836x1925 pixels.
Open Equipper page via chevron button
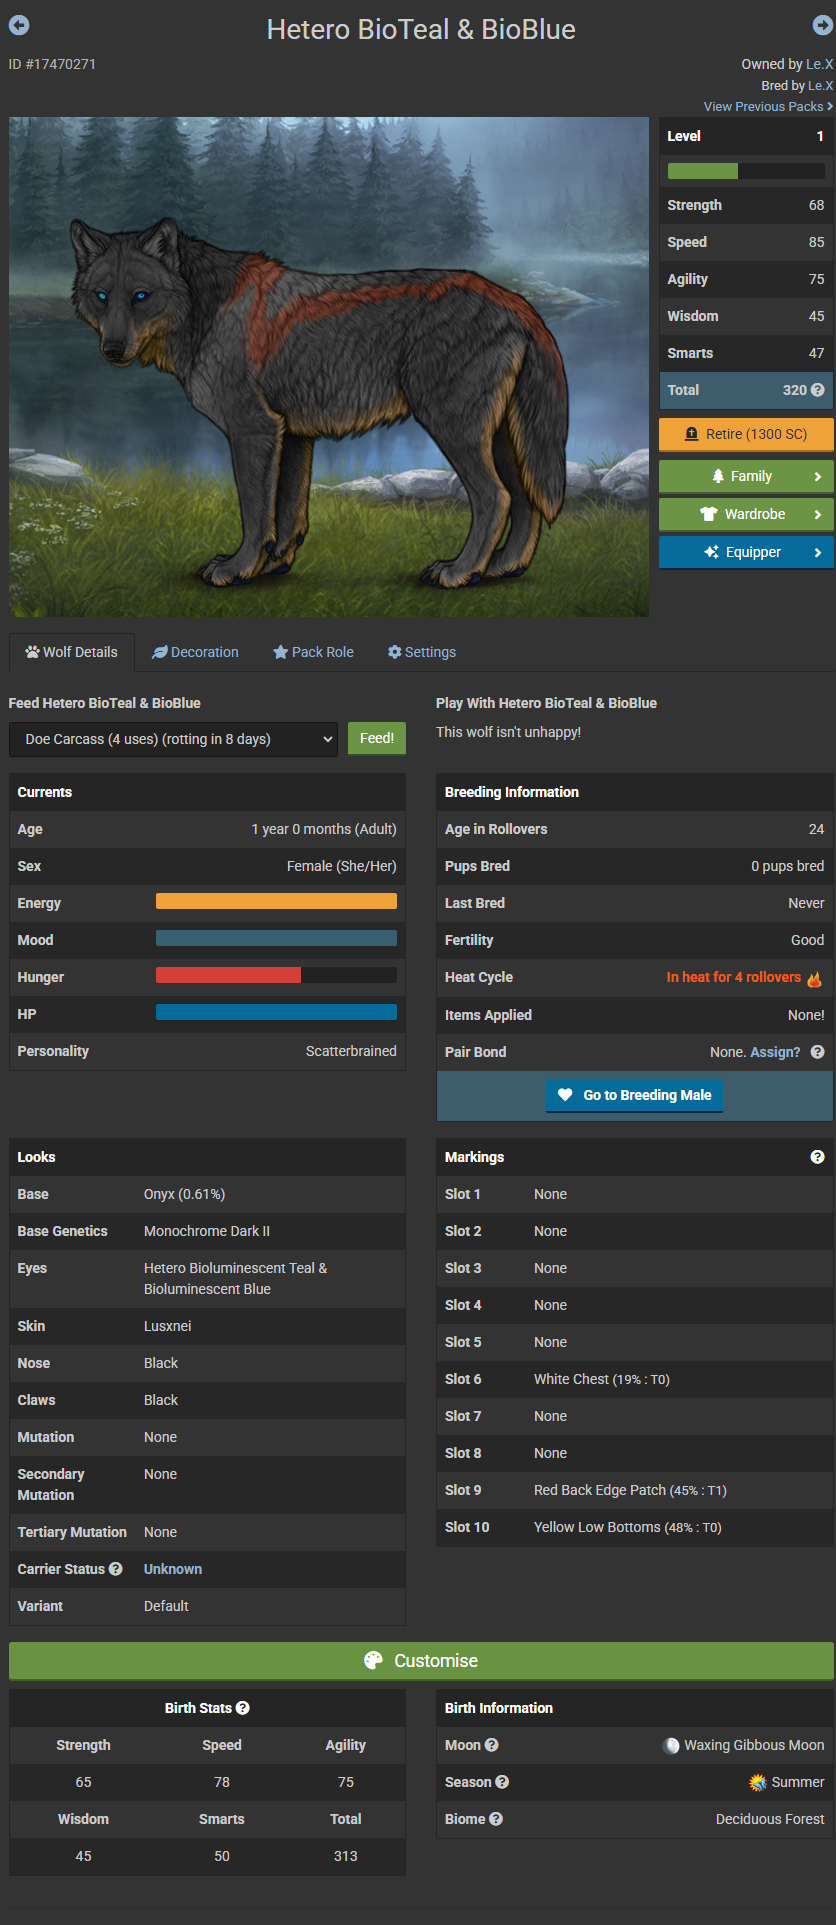pos(746,552)
